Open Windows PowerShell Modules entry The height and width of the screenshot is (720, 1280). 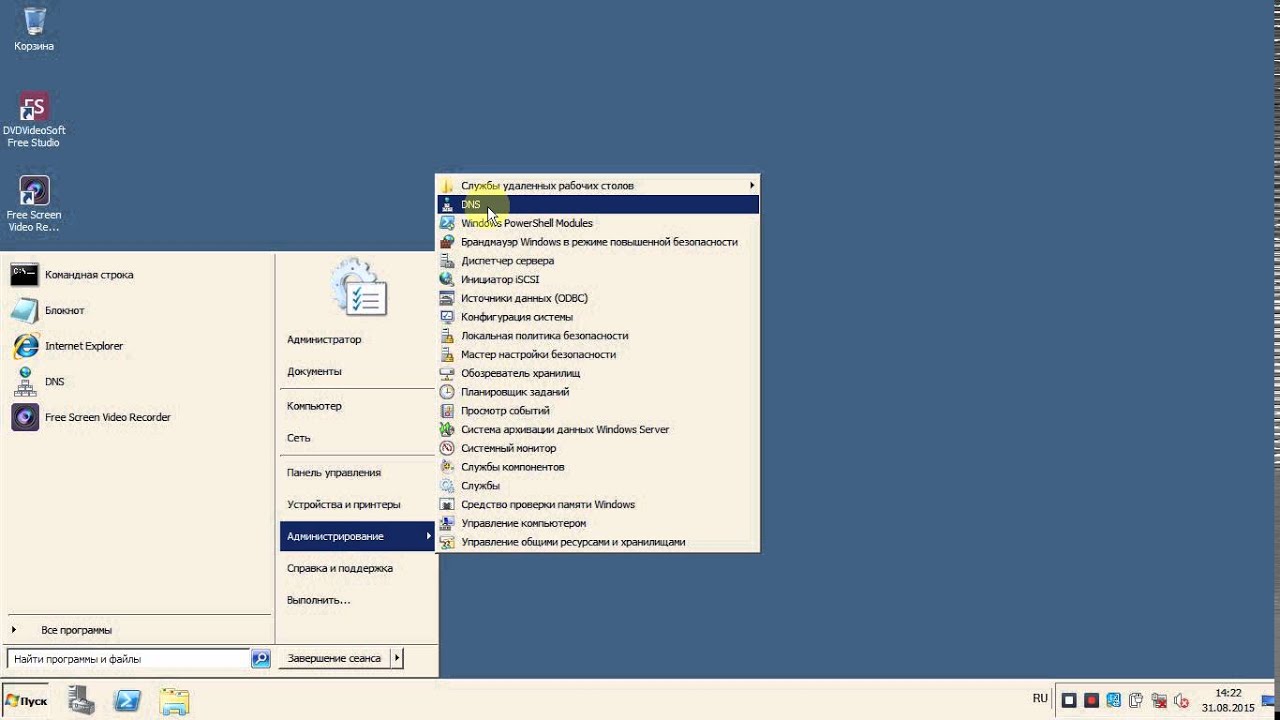(x=598, y=223)
